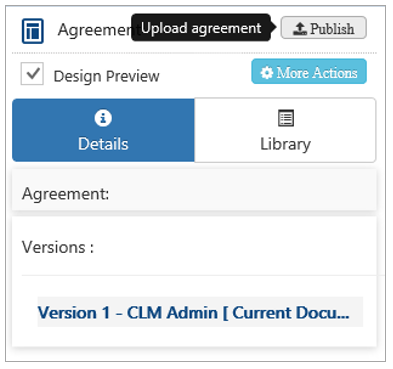Screen dimensions: 393x369
Task: Expand the Agreement: section header
Action: [x=194, y=193]
